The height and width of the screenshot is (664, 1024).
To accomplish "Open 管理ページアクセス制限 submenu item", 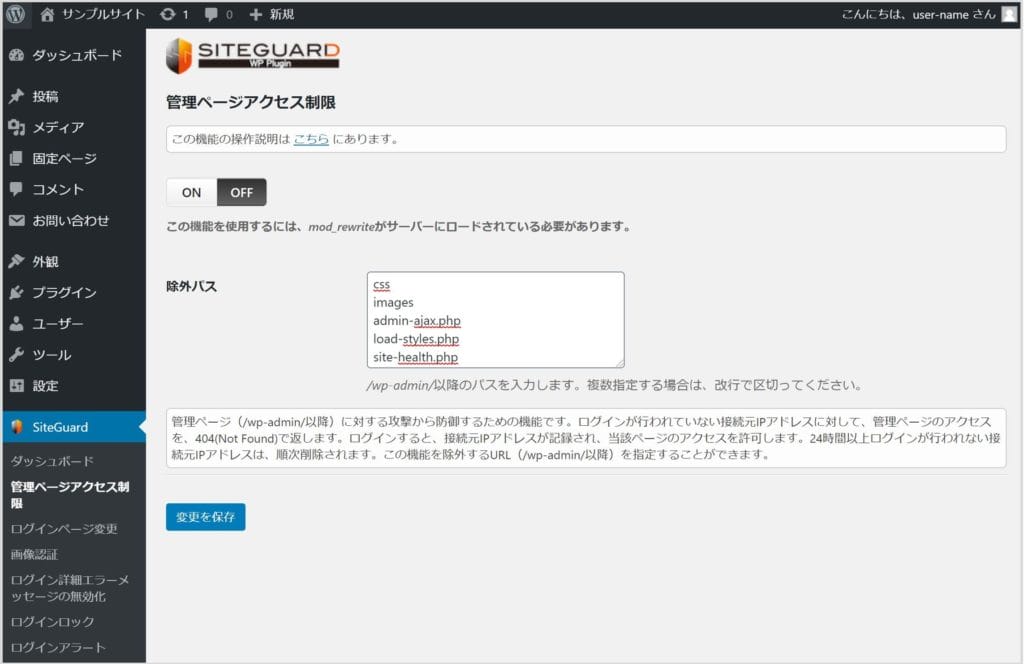I will click(70, 495).
